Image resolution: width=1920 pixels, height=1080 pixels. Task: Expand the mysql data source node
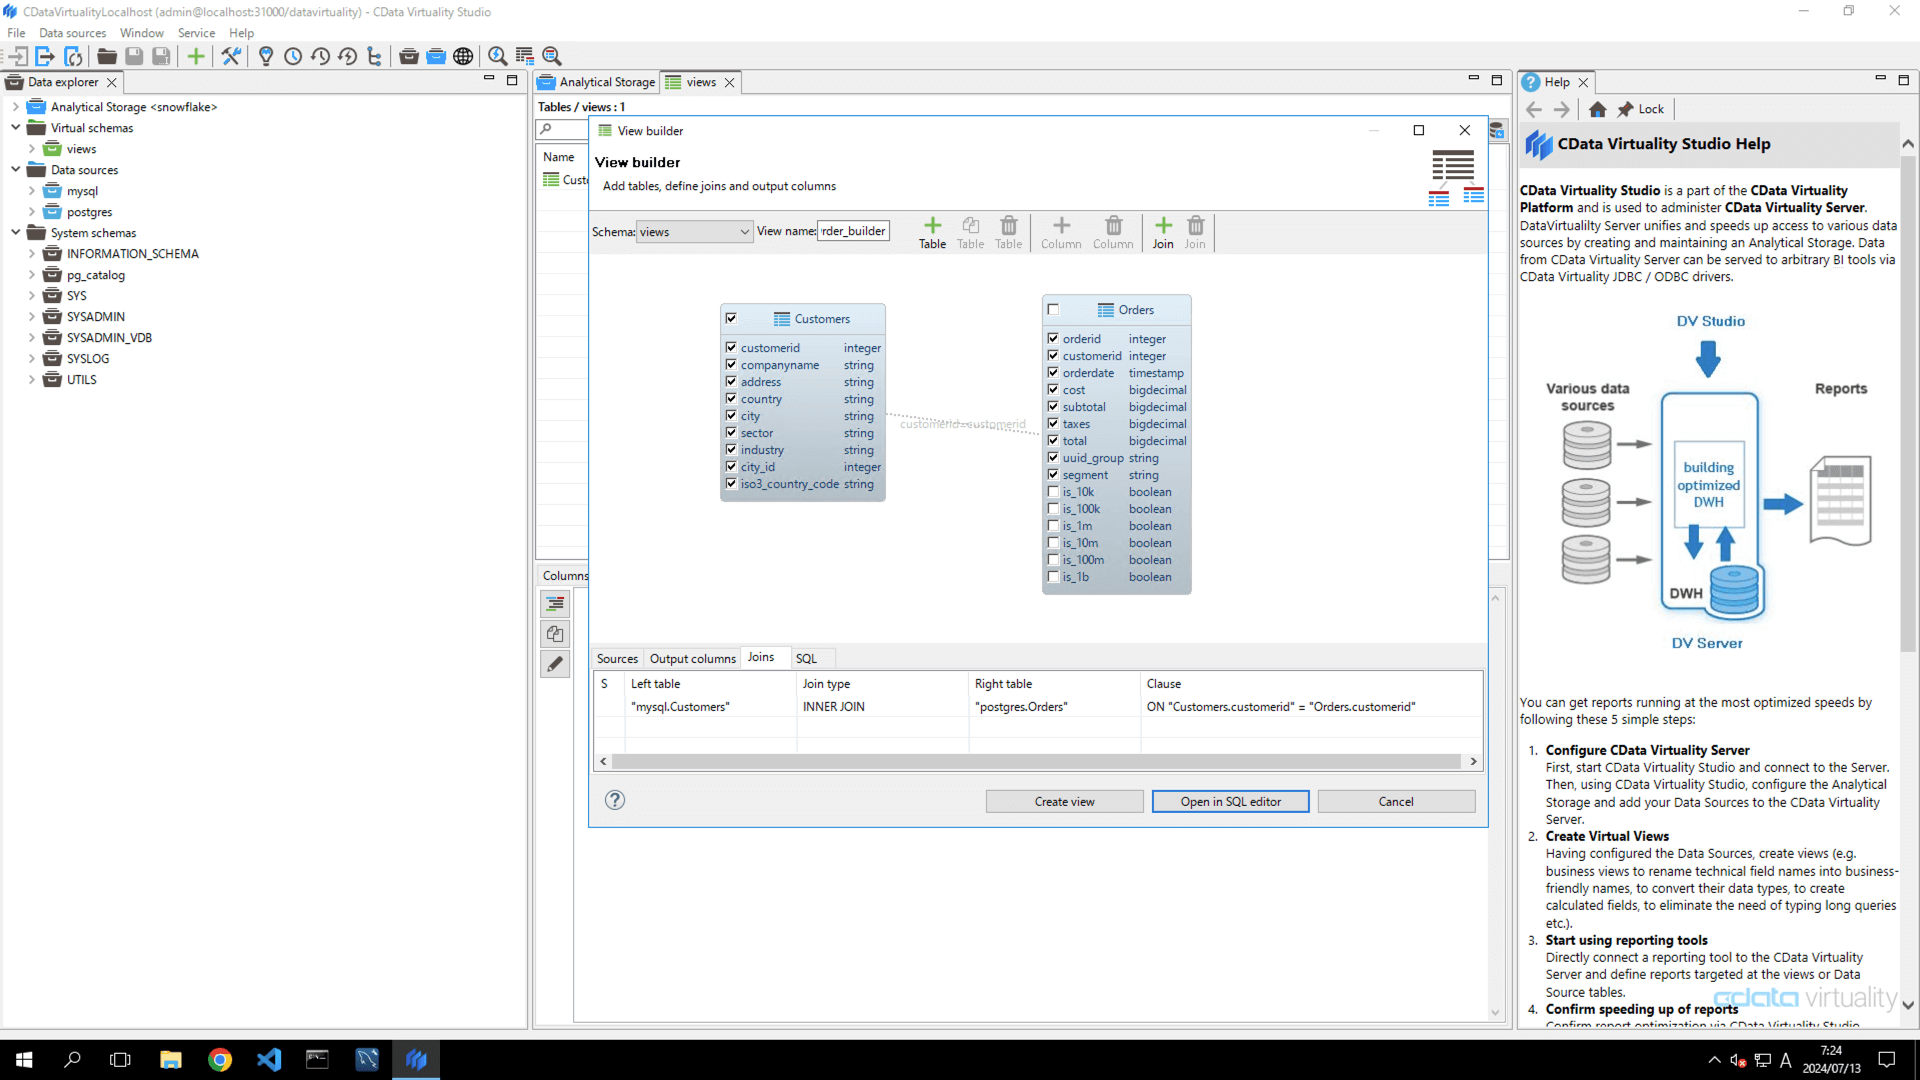click(32, 190)
